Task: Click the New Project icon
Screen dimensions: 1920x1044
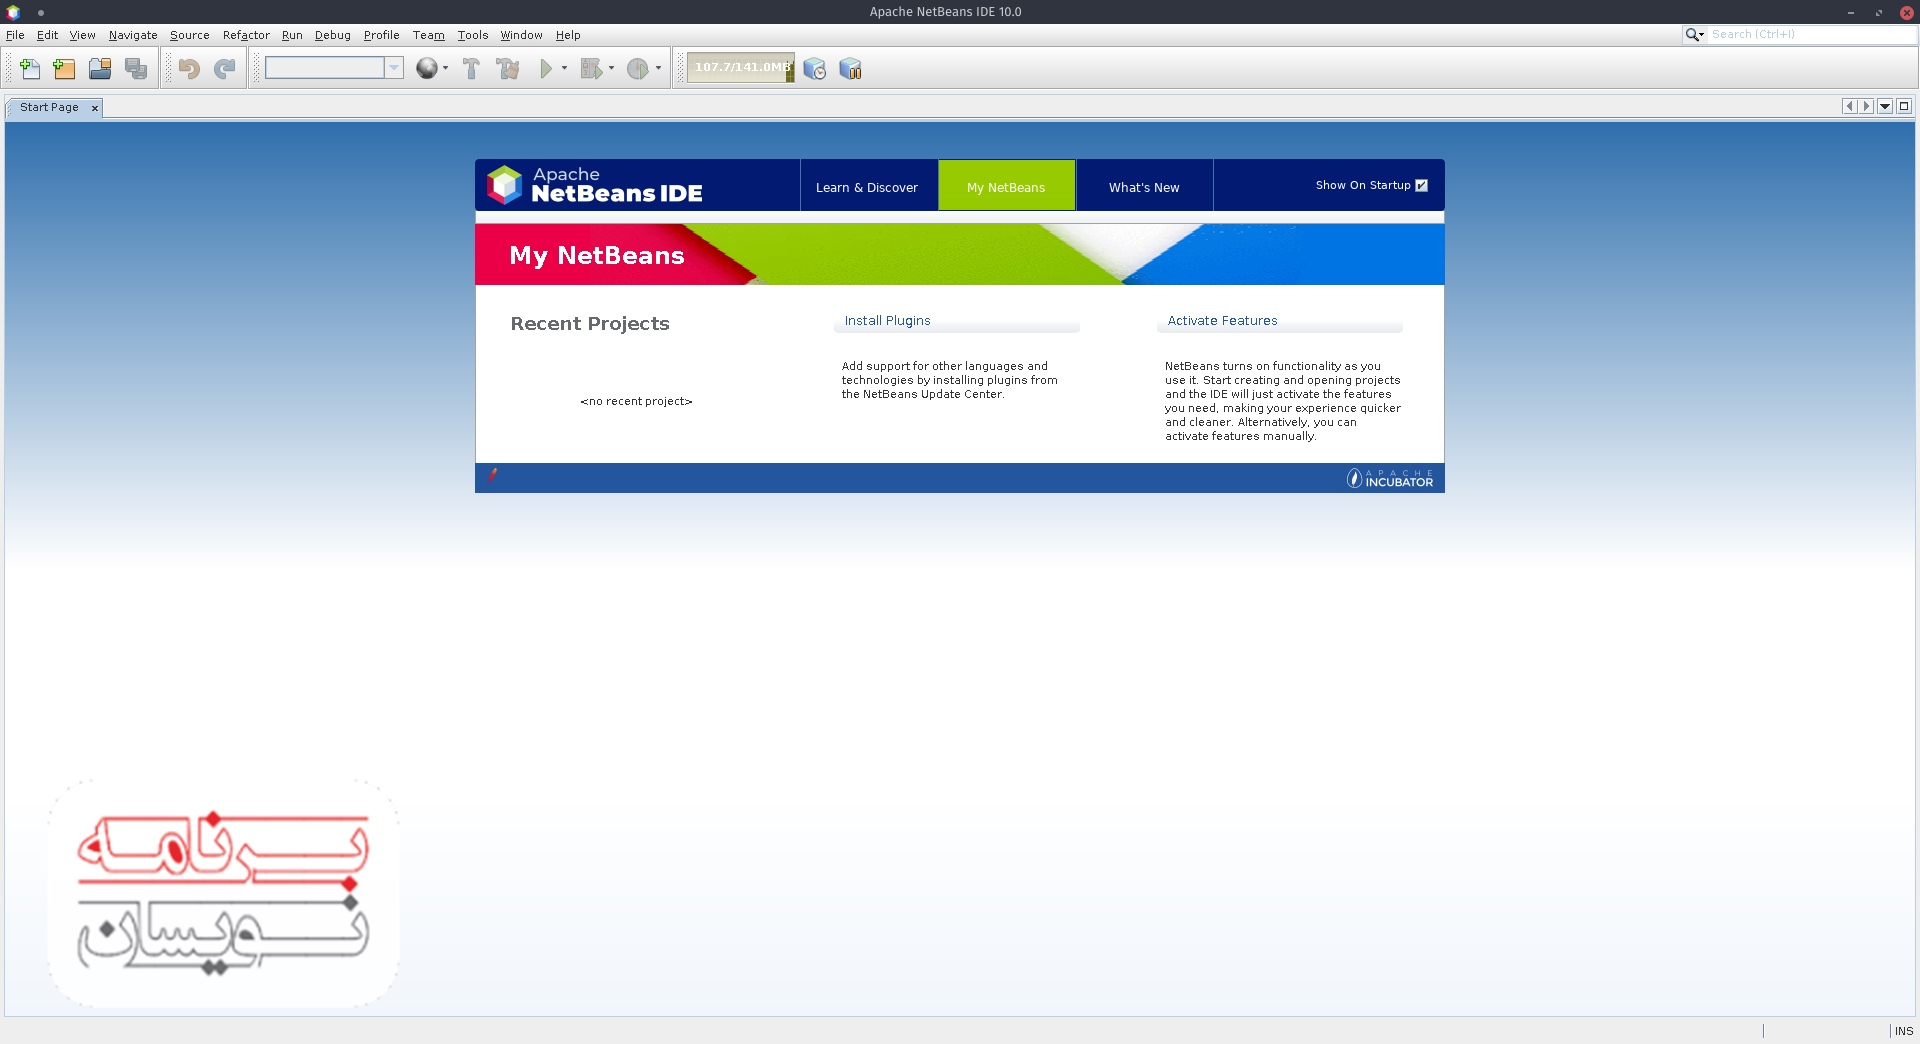Action: 64,68
